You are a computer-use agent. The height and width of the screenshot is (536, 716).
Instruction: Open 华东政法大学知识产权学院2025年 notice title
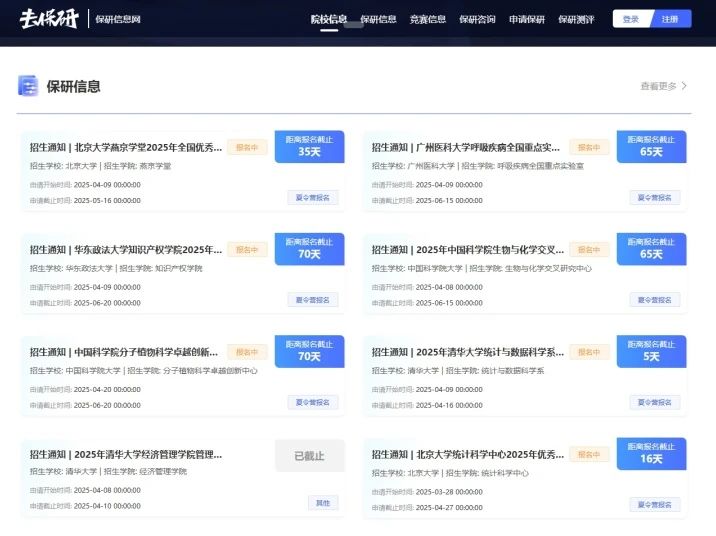[126, 250]
